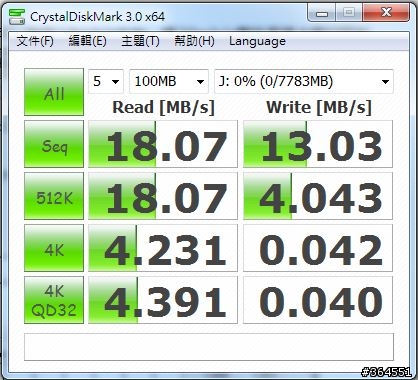Open the drive dropdown showing J: 0%
Viewport: 418px width, 380px height.
click(x=304, y=81)
